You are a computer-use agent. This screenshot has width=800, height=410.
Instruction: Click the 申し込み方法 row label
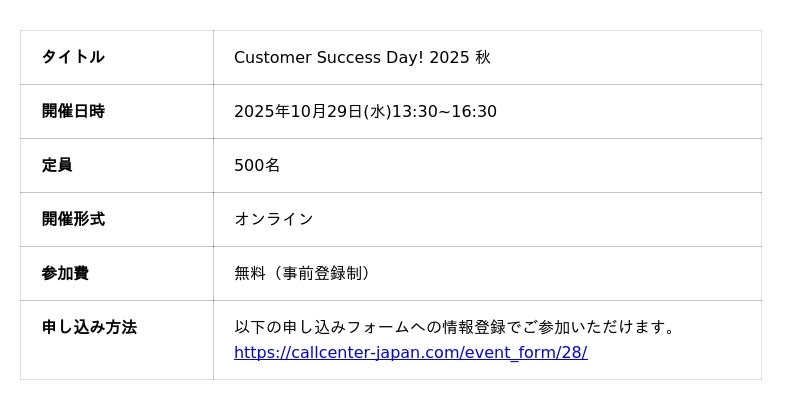89,327
